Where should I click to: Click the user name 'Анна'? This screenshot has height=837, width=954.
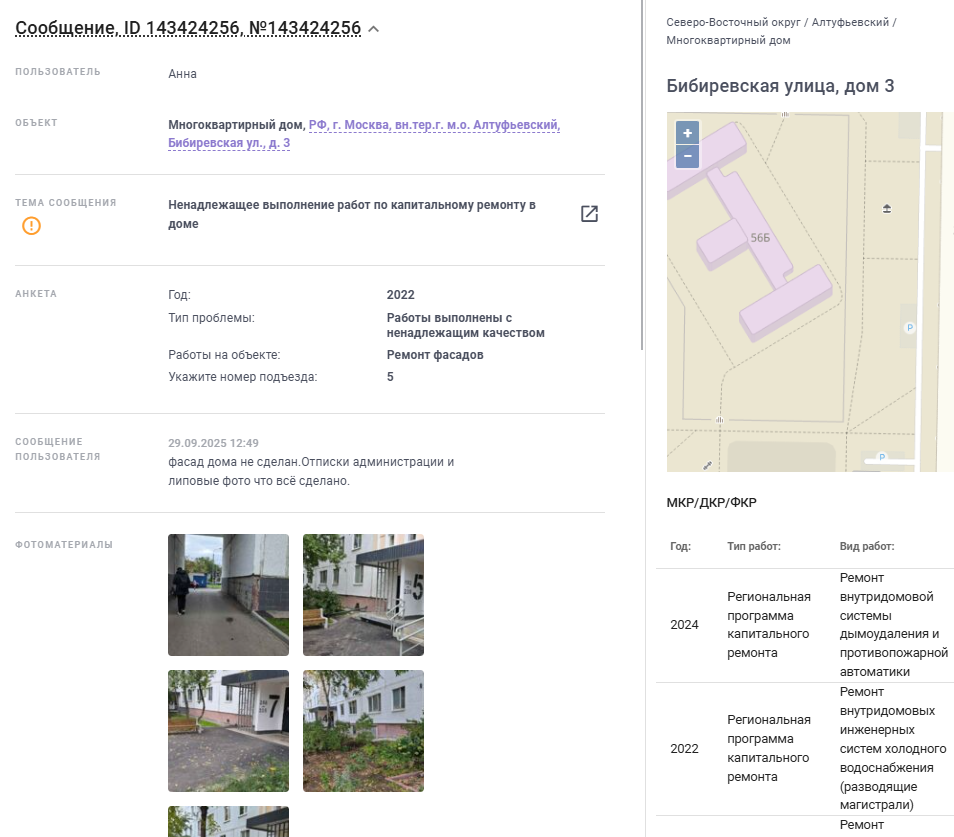182,74
